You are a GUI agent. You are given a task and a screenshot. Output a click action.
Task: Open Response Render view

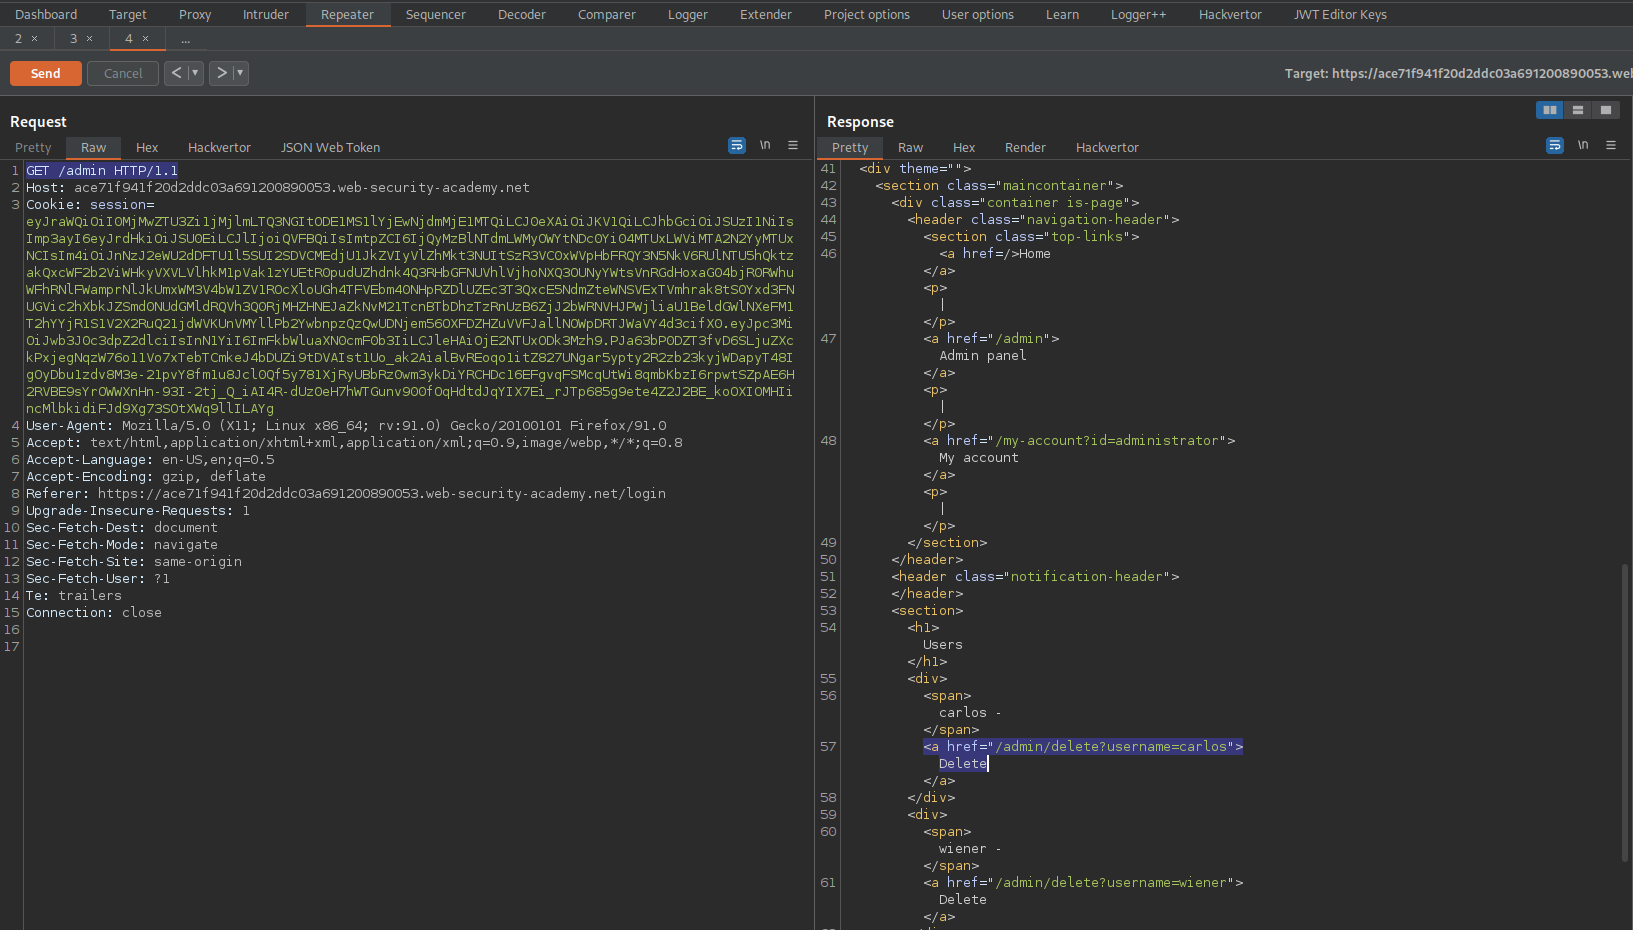(1025, 147)
